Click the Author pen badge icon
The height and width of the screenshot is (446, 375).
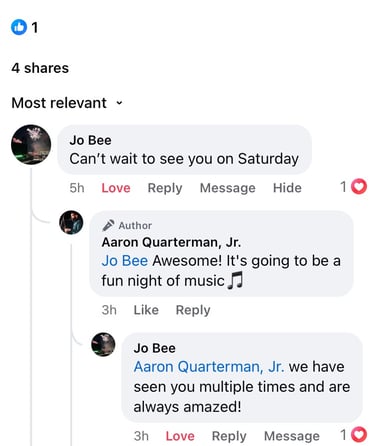(x=108, y=226)
